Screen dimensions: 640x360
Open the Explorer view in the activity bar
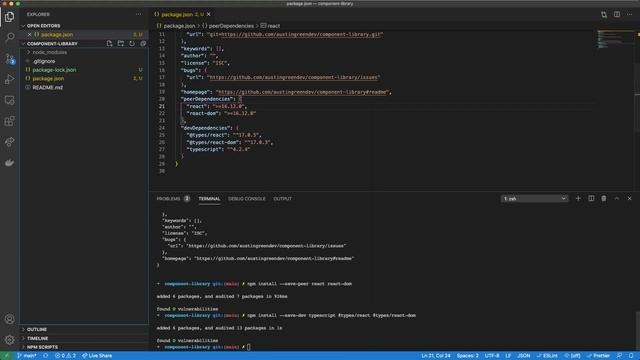[x=9, y=17]
